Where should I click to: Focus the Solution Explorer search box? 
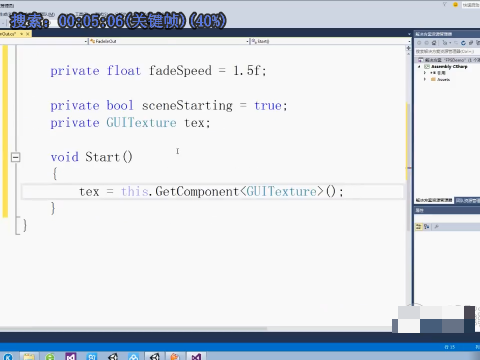coord(447,51)
